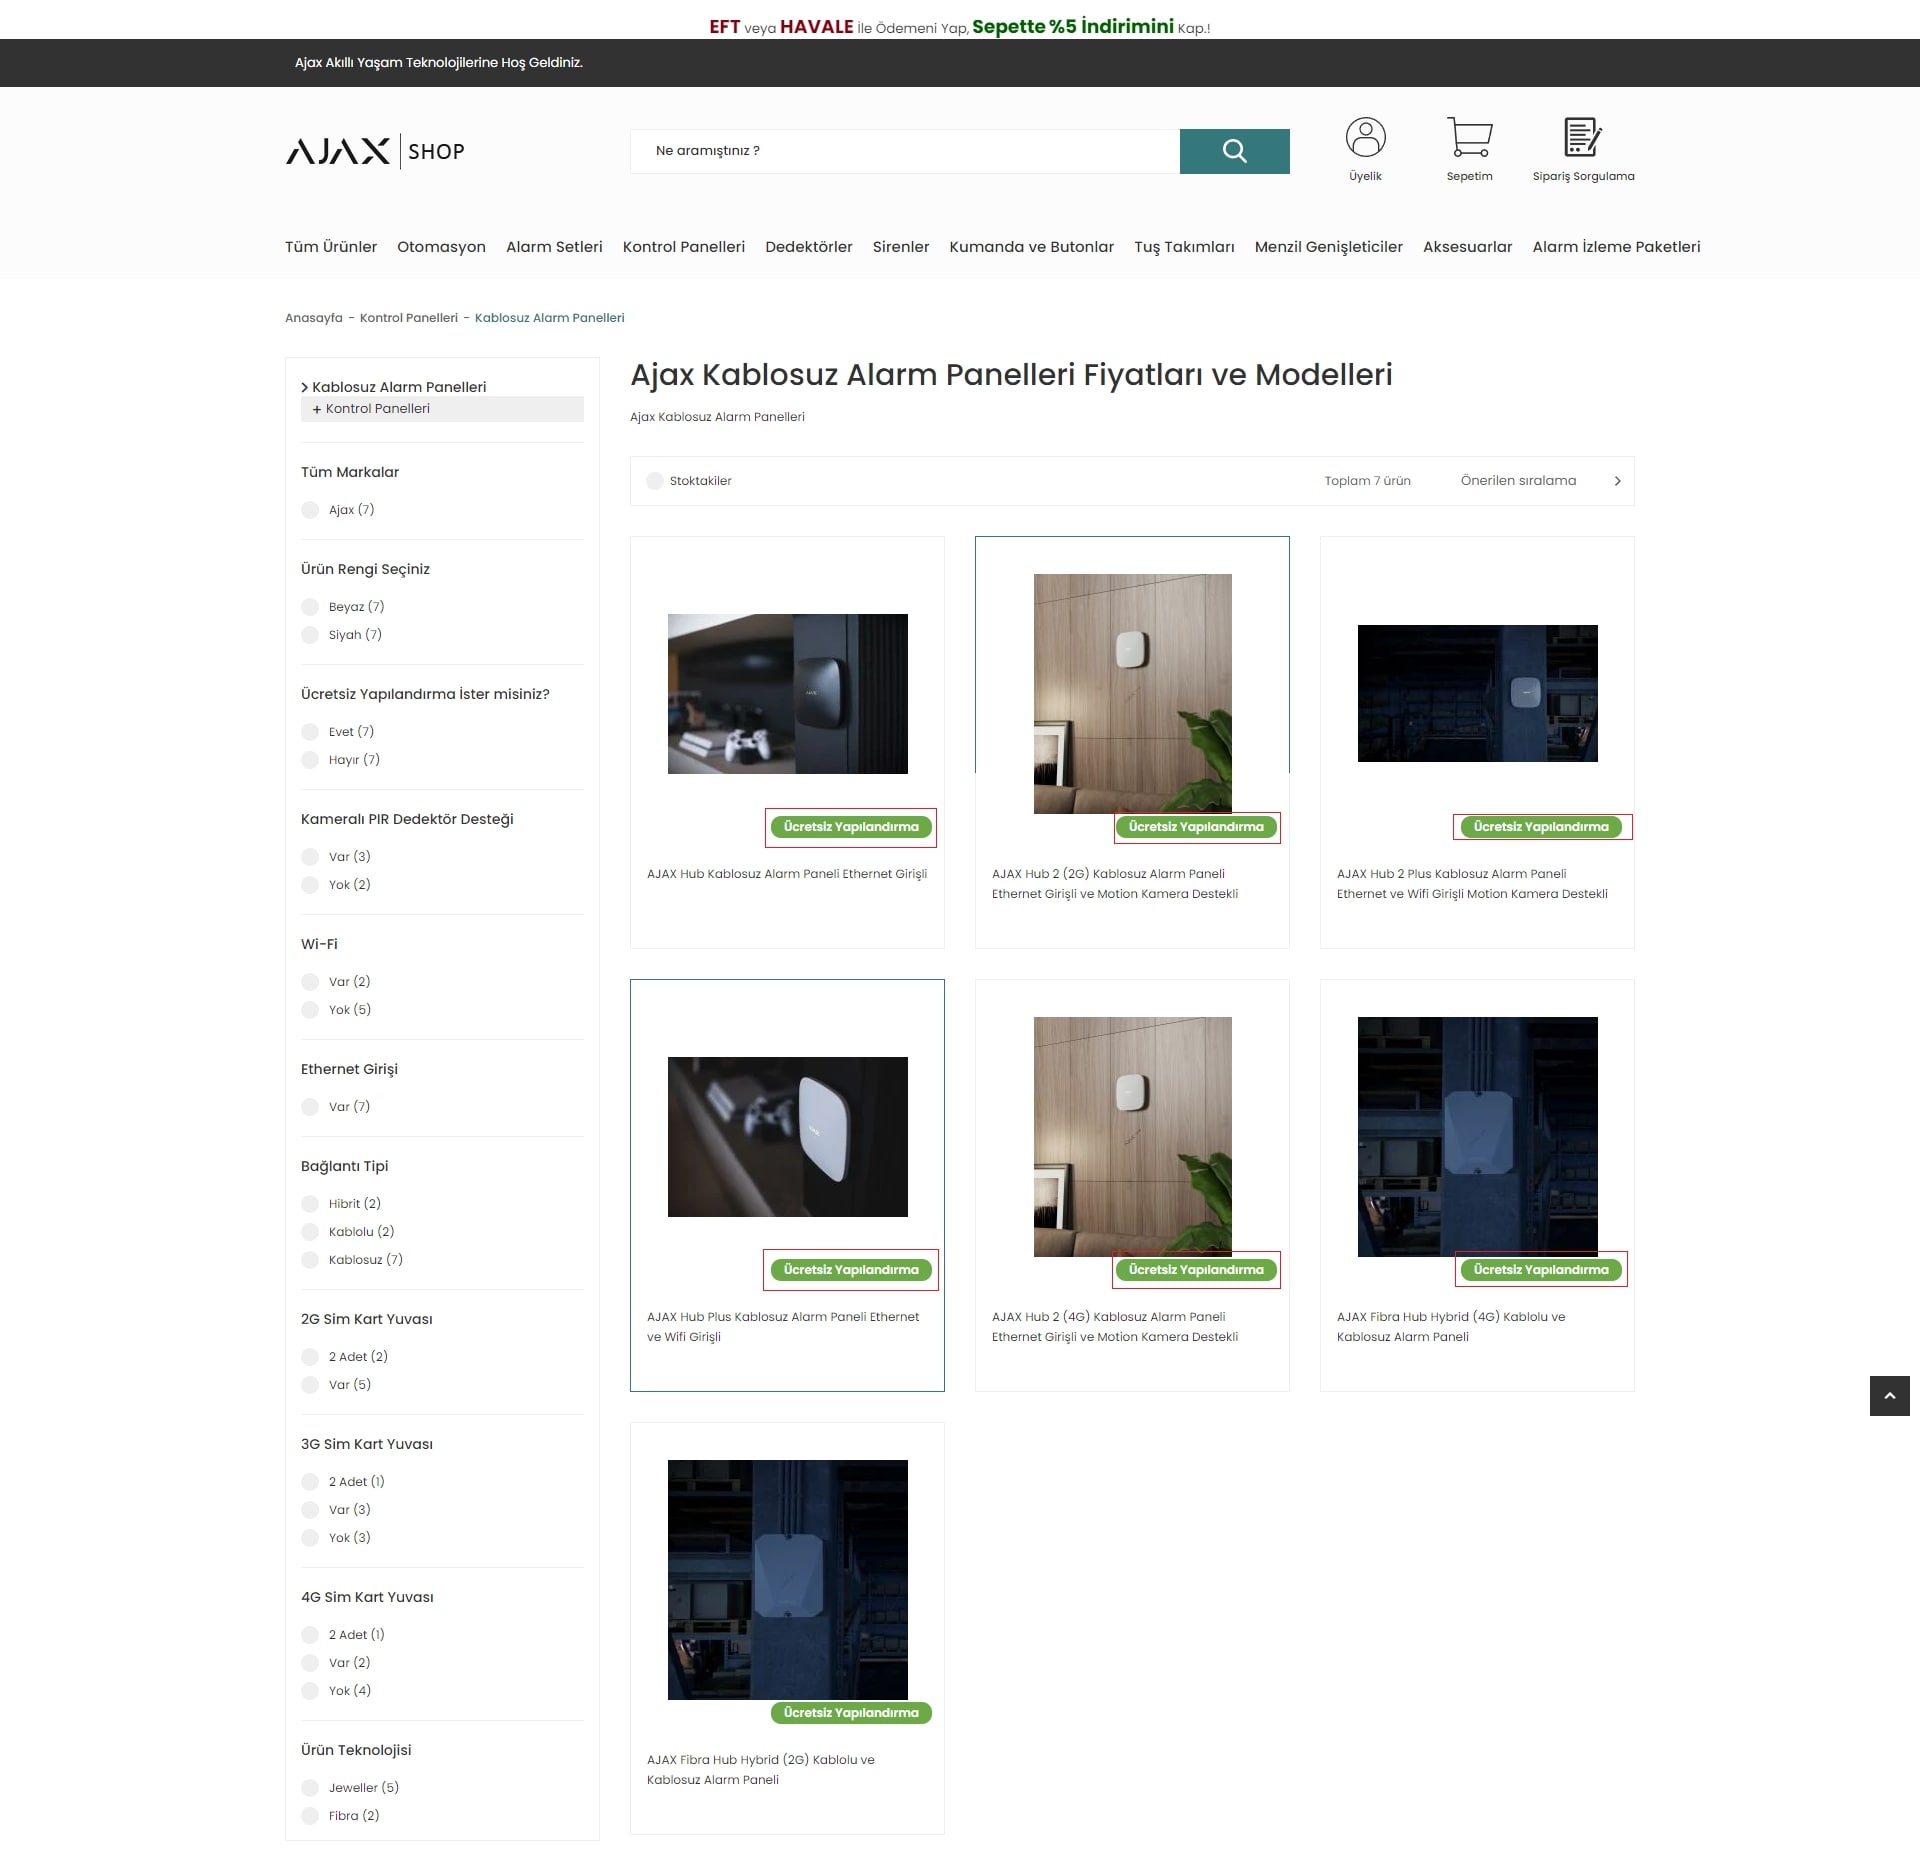
Task: Check Var (7) under Ethernet Girişi
Action: [310, 1107]
